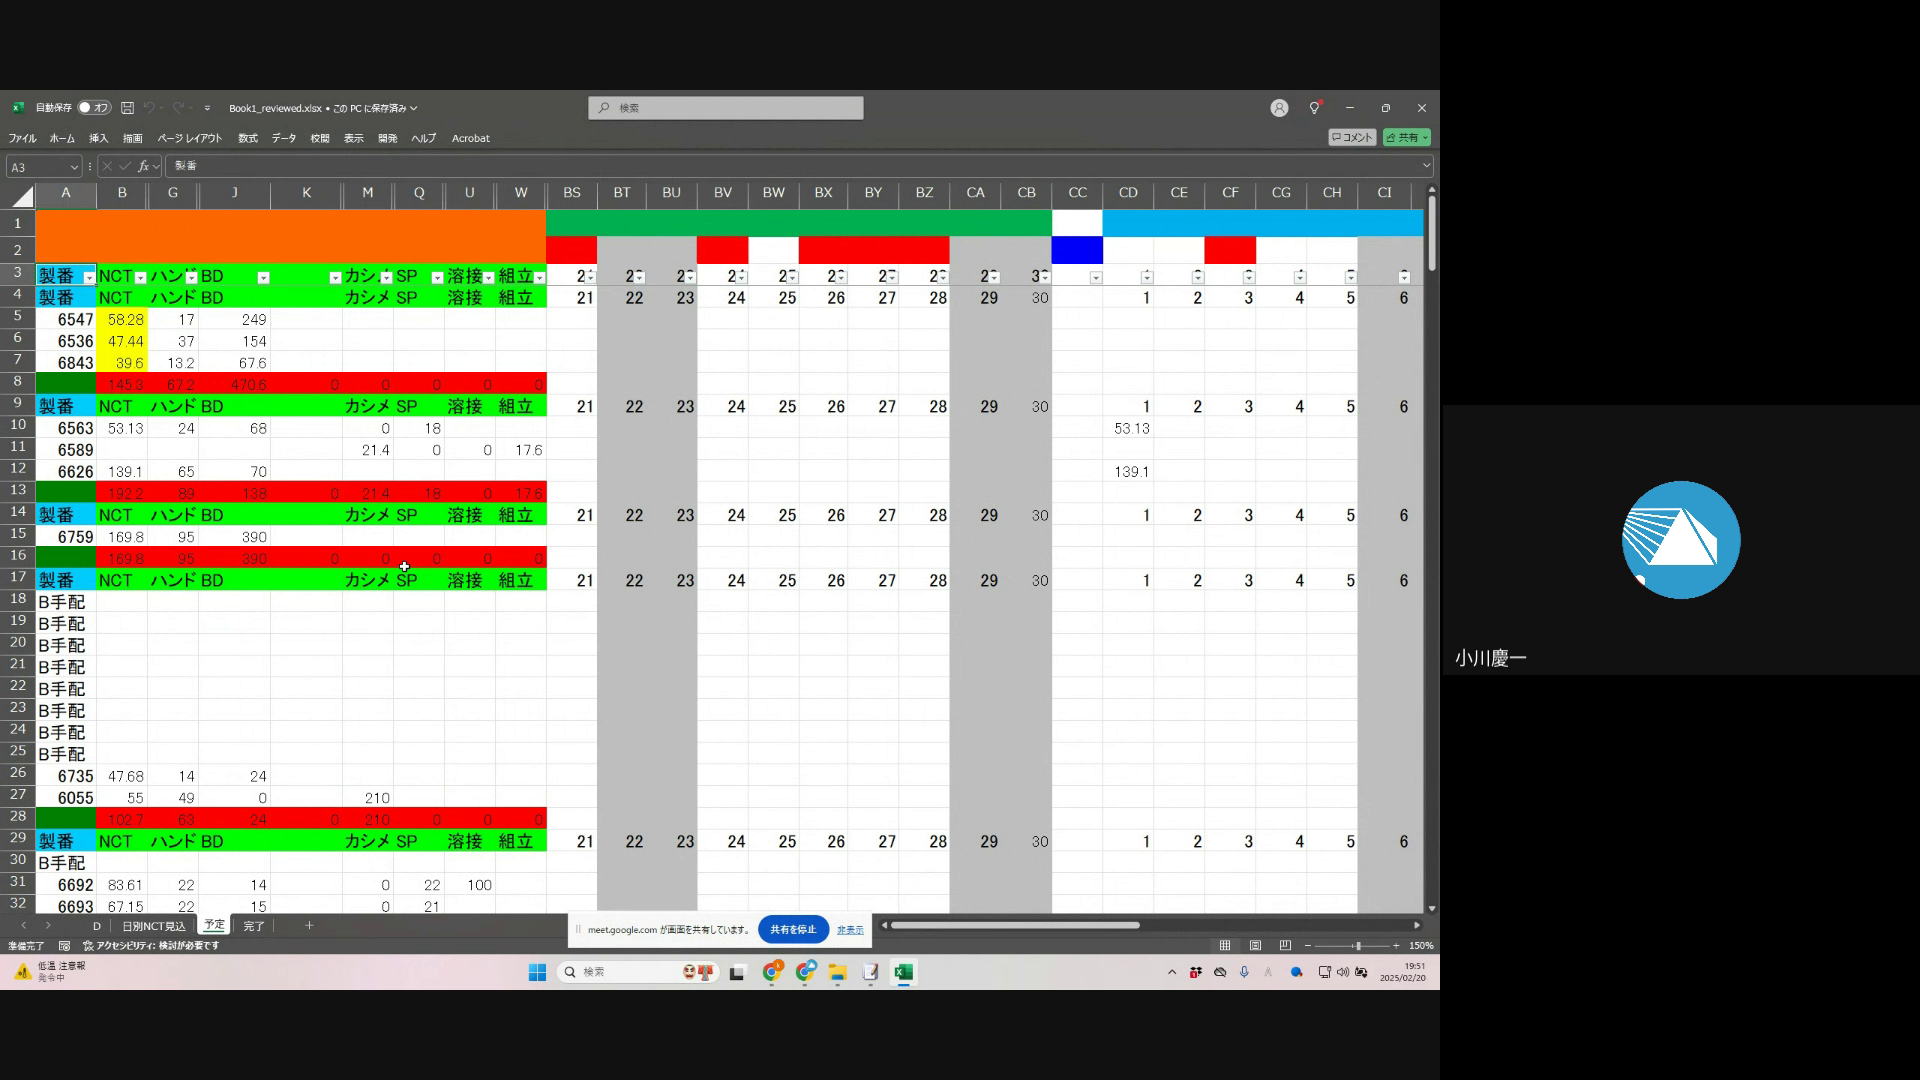Click the Save disk icon
This screenshot has width=1920, height=1080.
point(127,108)
